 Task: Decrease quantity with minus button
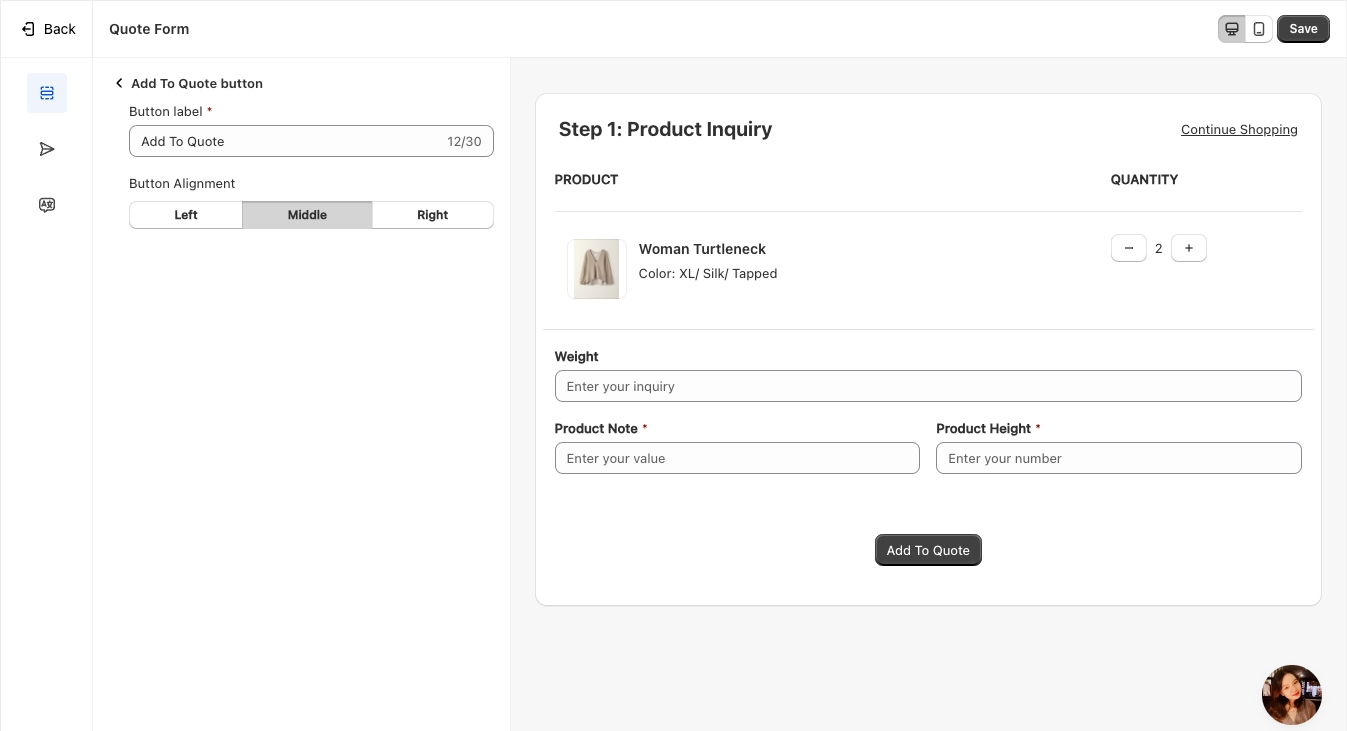point(1129,248)
